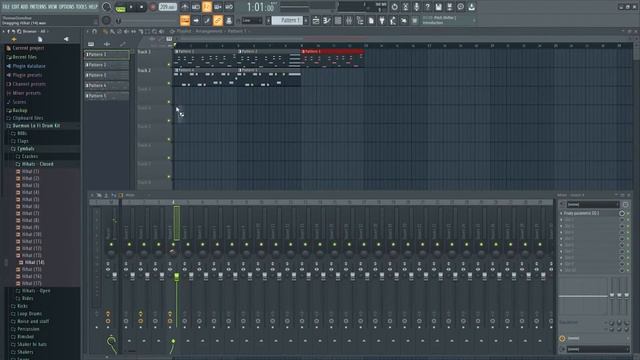Expand Plugin database folder

pos(29,66)
